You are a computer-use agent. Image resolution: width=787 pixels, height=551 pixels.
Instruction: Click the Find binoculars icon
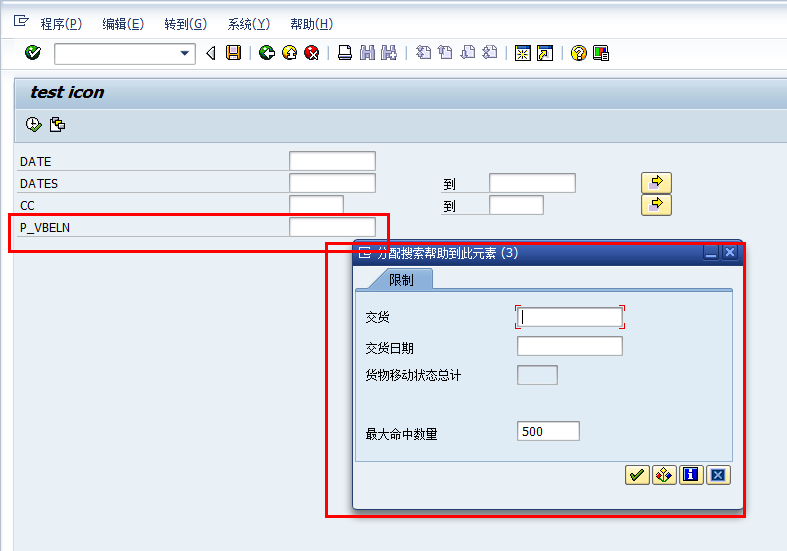pos(367,52)
